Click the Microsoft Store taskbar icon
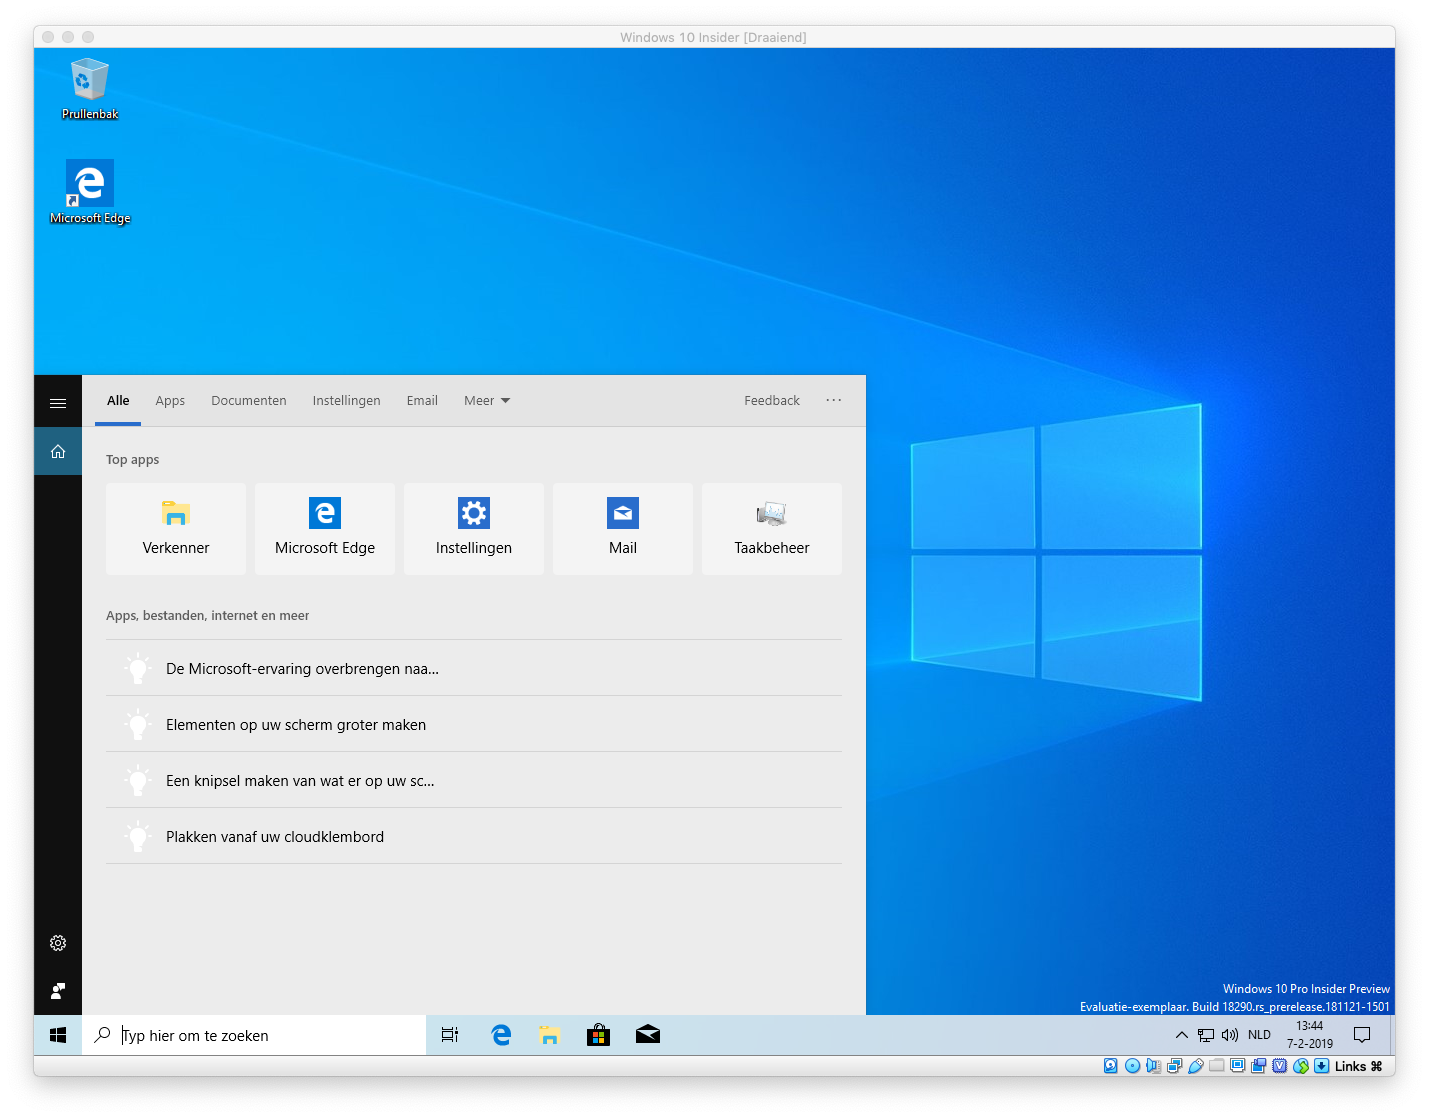1429x1118 pixels. (598, 1035)
